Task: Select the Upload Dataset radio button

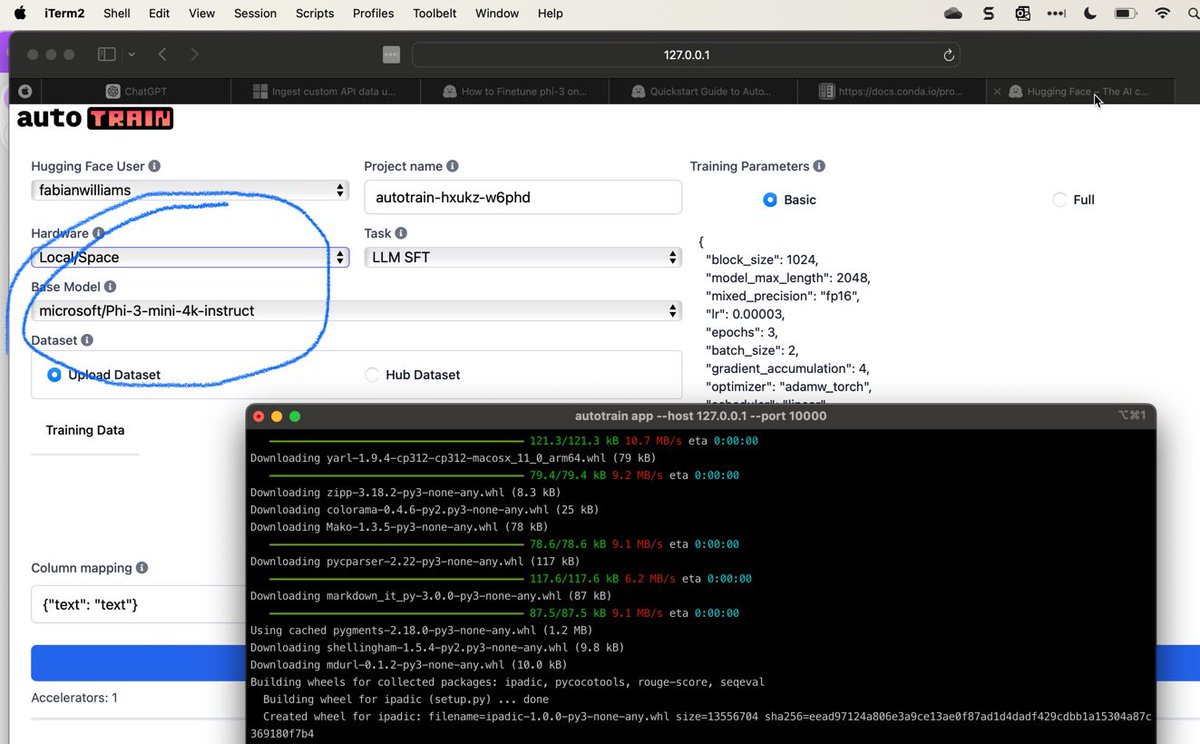Action: (x=54, y=375)
